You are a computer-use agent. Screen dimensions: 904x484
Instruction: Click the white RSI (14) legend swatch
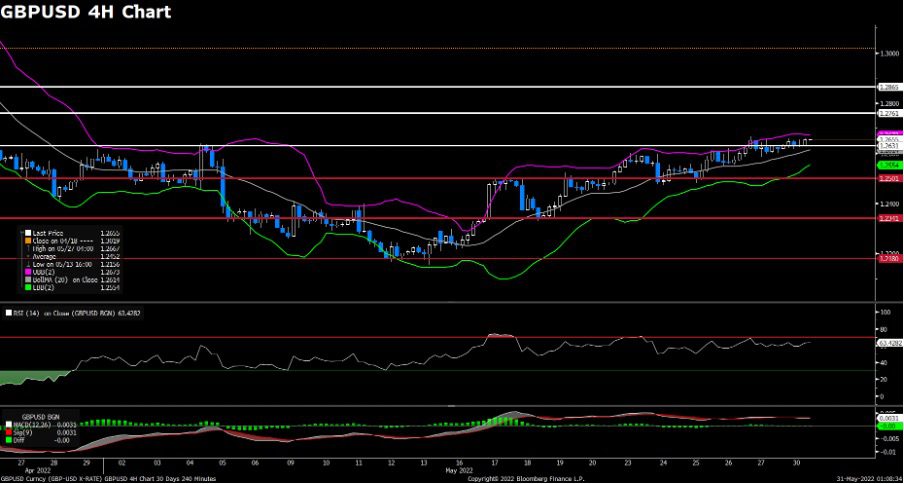(8, 313)
